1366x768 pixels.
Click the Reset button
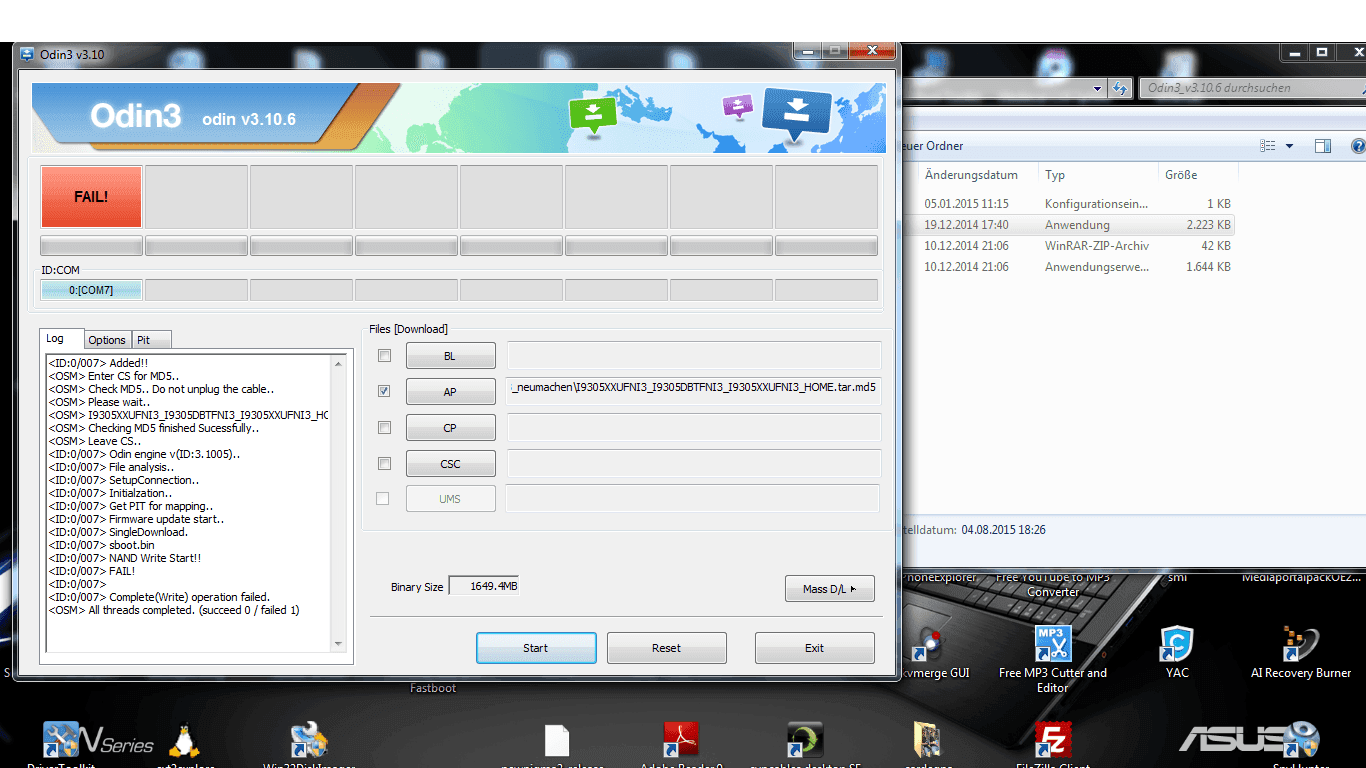[x=666, y=648]
